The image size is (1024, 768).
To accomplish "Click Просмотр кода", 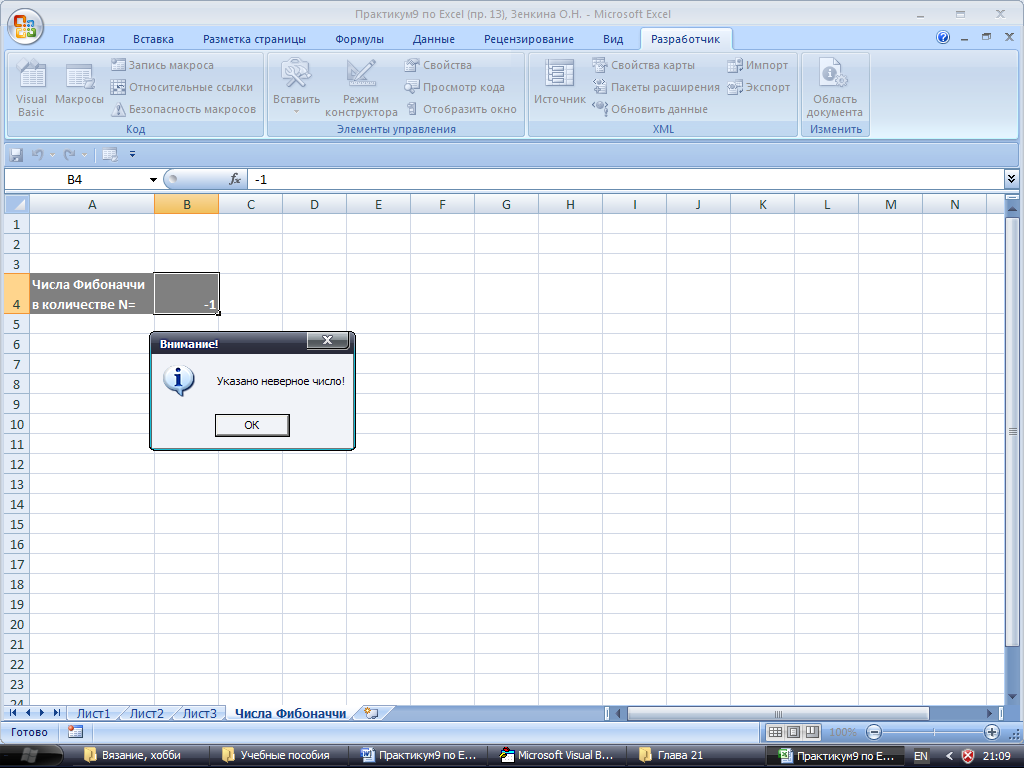I will pyautogui.click(x=455, y=87).
